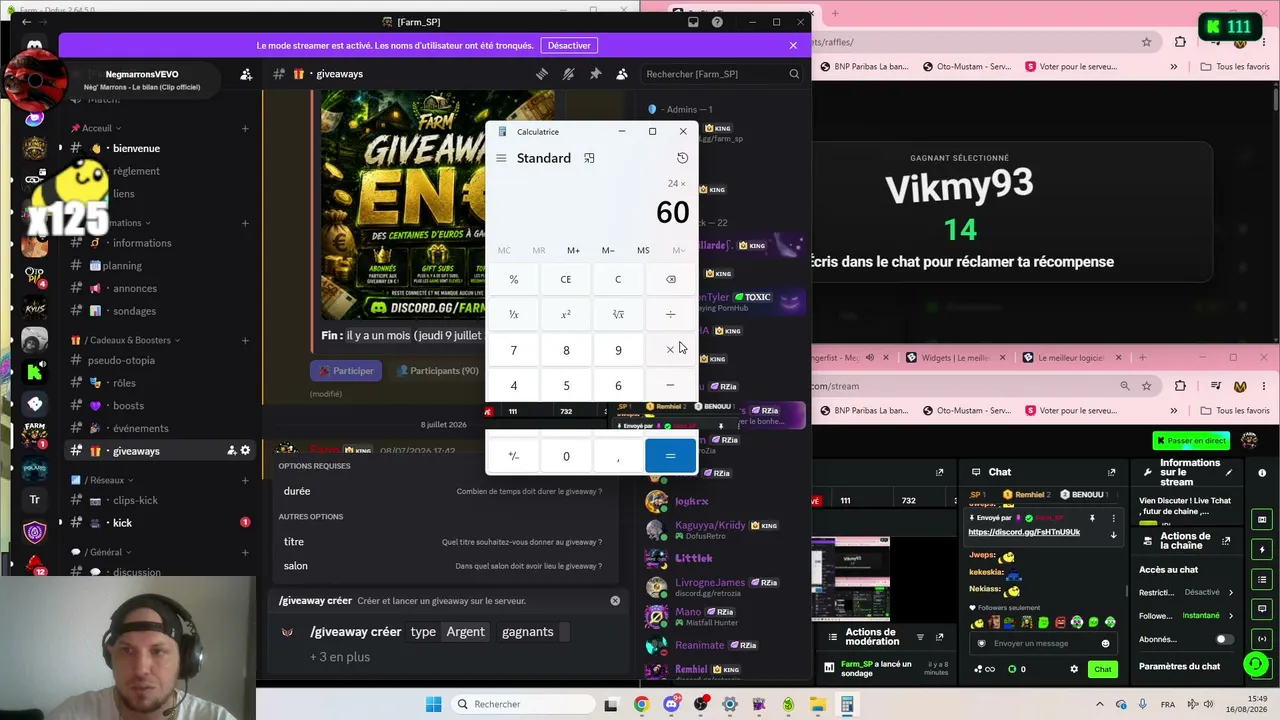
Task: Select the salon command option
Action: pyautogui.click(x=443, y=566)
